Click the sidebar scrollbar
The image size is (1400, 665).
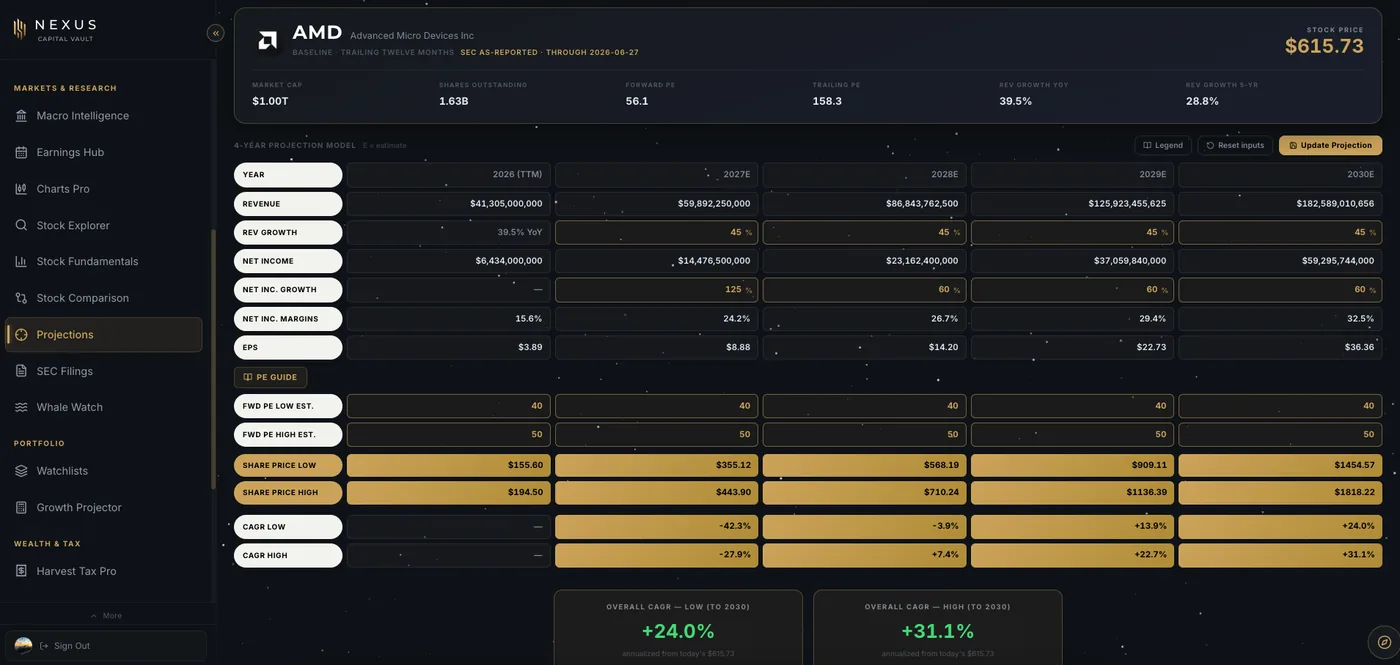[x=212, y=360]
